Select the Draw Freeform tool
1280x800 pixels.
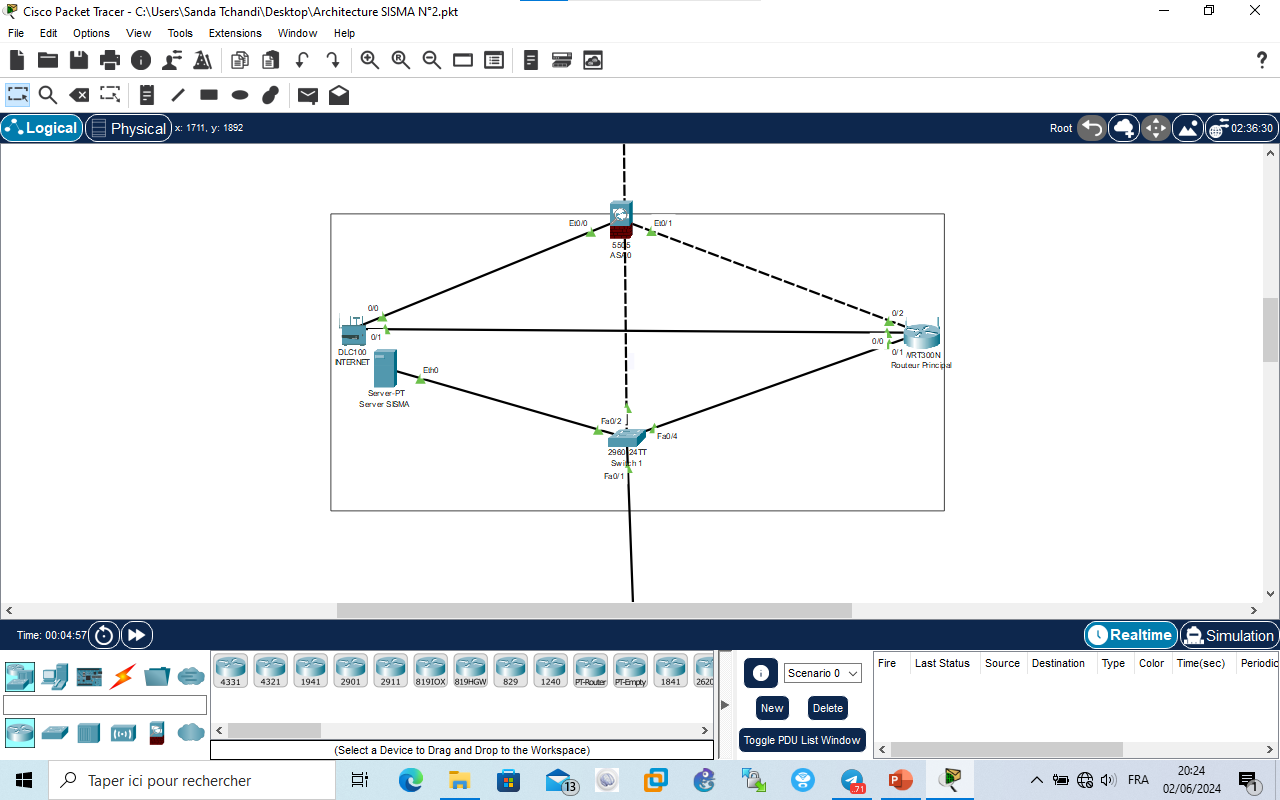pos(271,95)
